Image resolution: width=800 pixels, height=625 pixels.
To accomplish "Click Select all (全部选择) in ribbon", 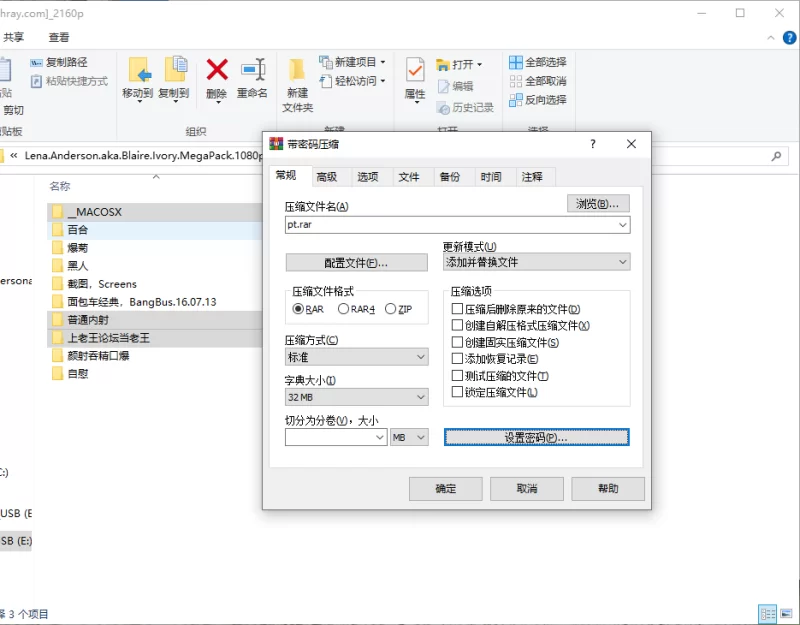I will coord(538,62).
